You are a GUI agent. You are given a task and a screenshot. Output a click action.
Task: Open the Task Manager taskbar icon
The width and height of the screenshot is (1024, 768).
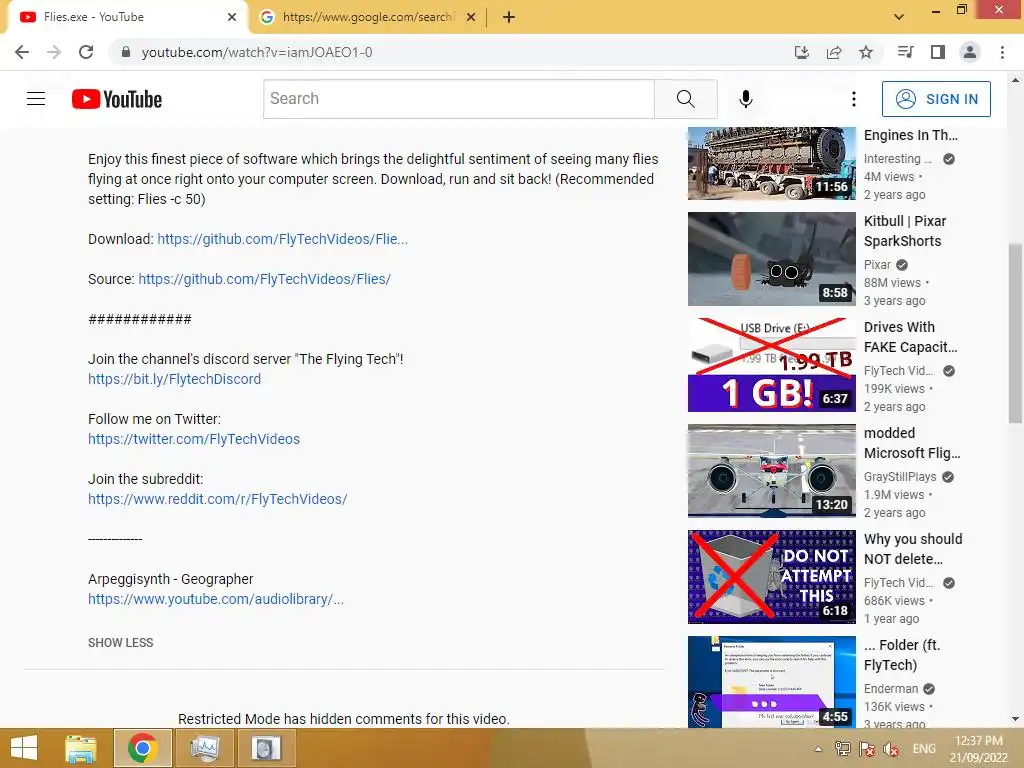pyautogui.click(x=204, y=748)
